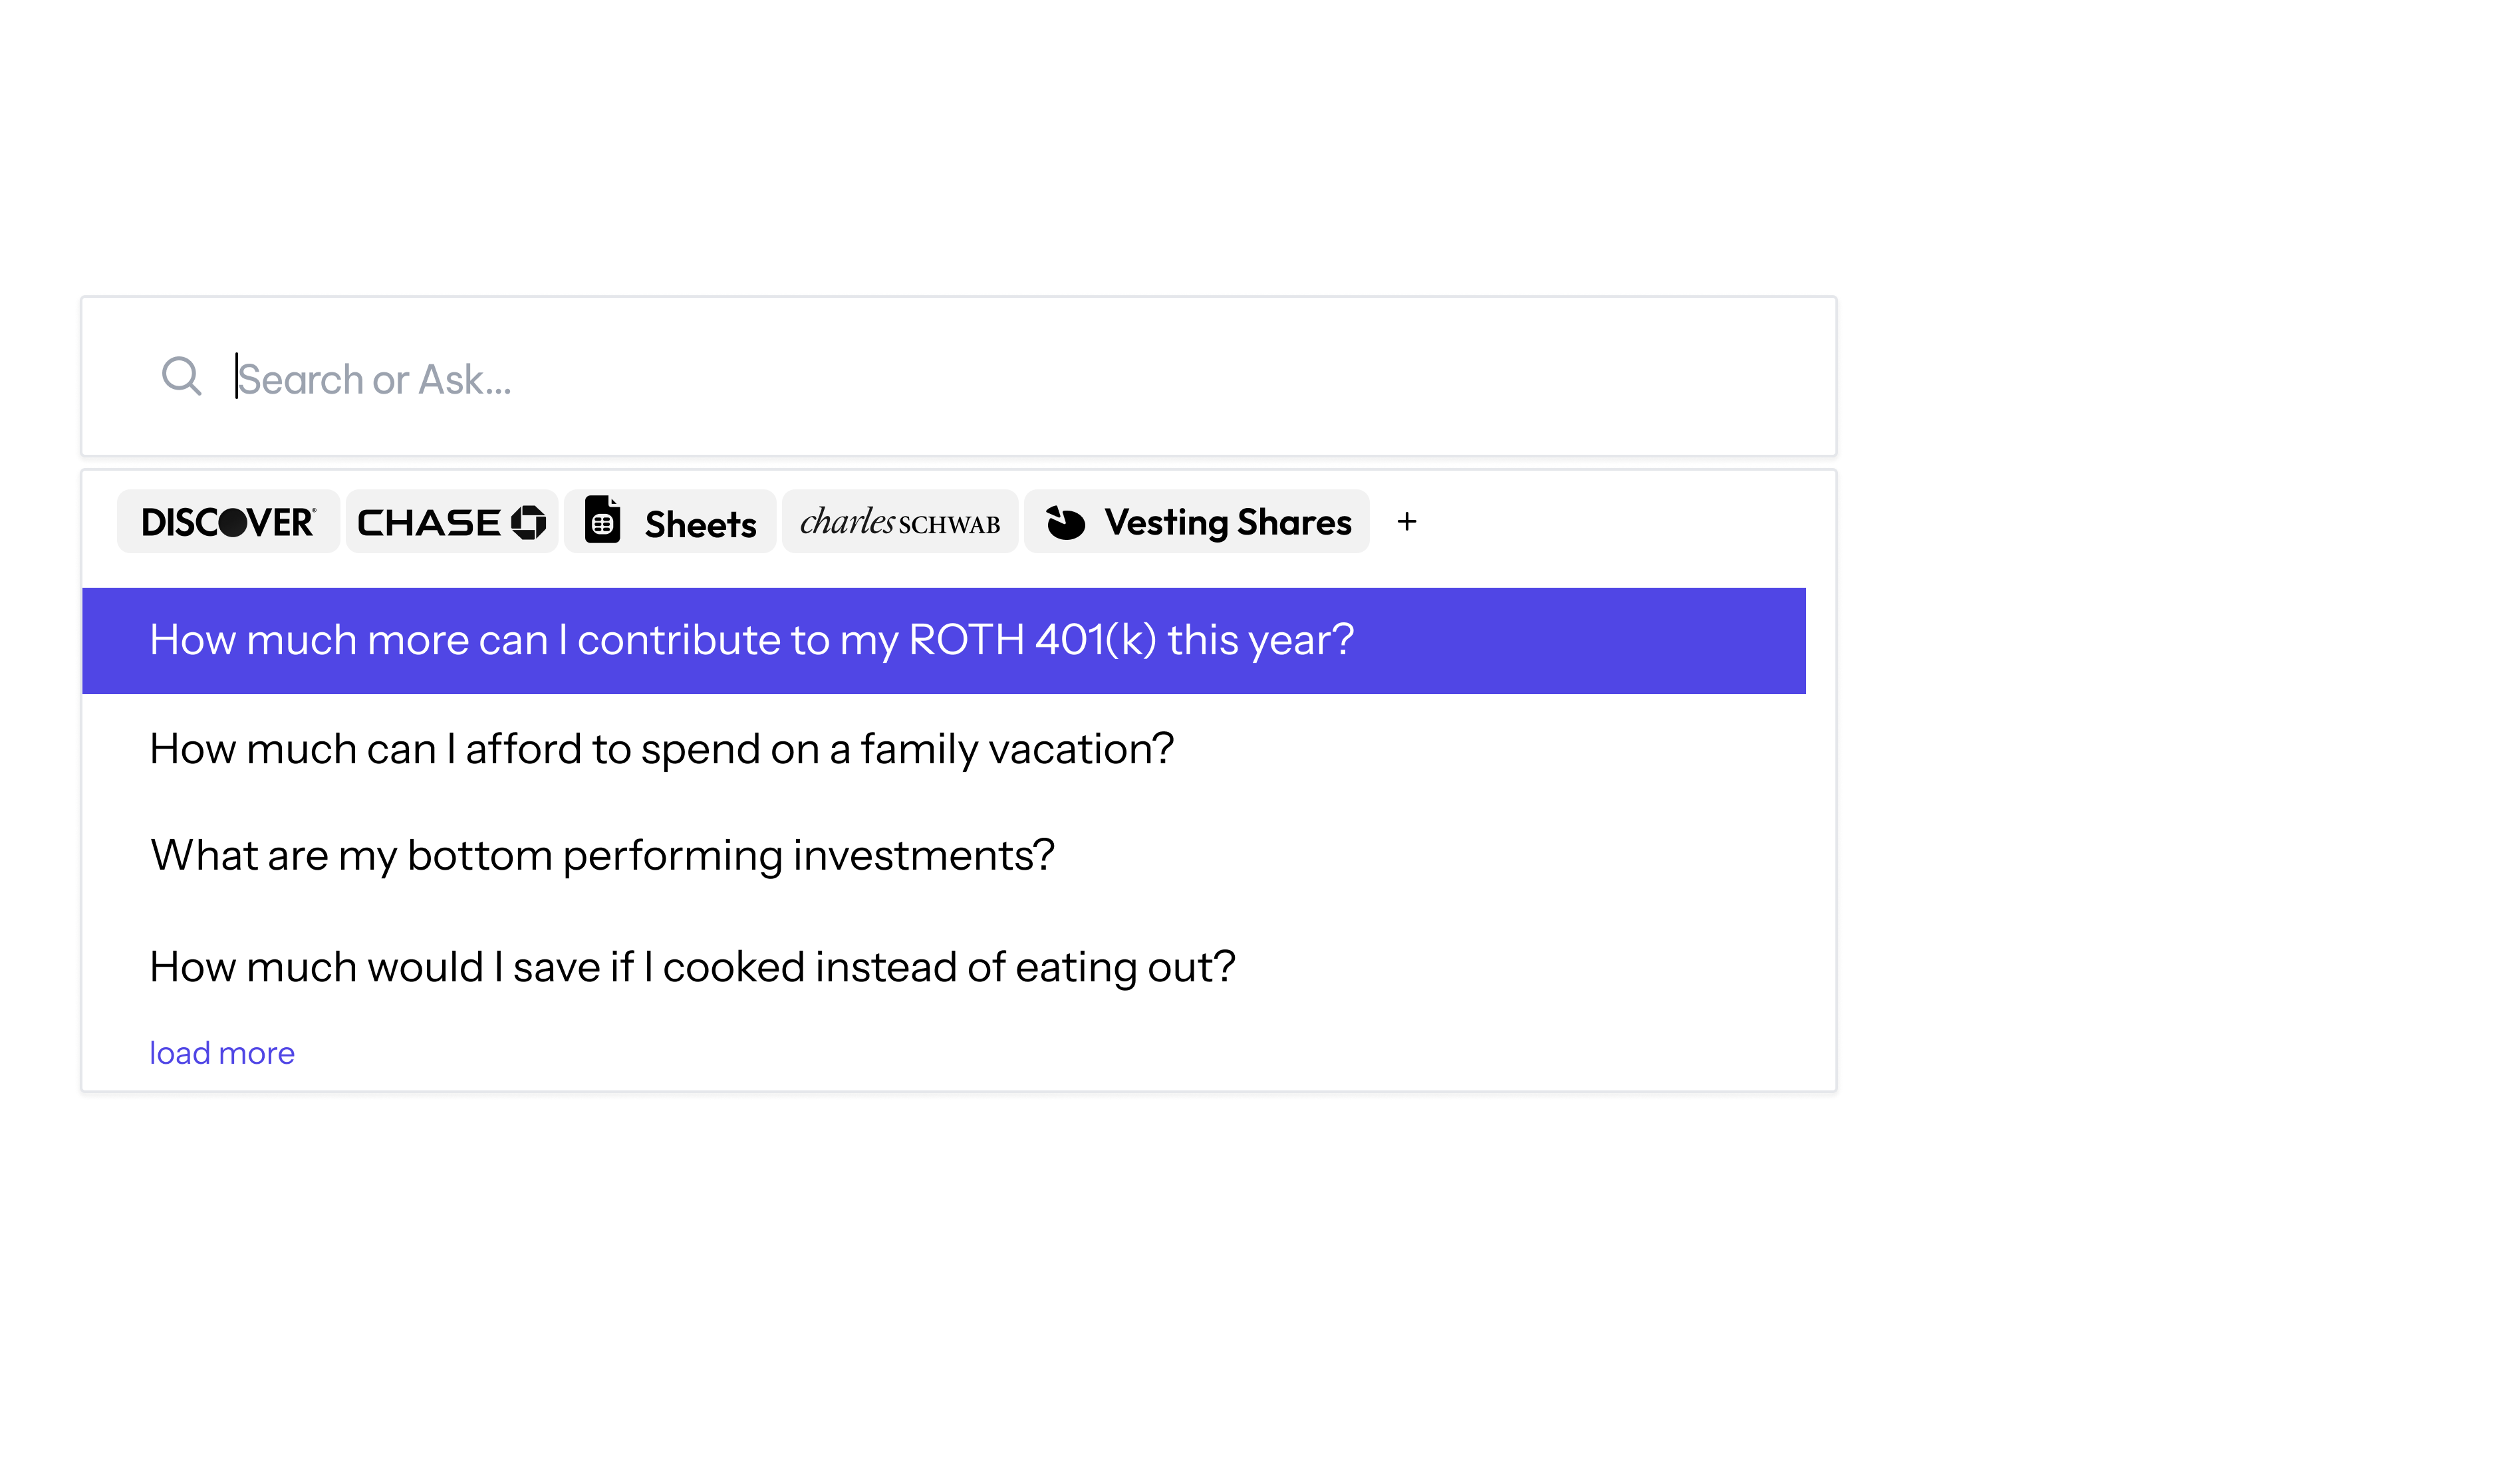Enable the Vesting Shares filter
Viewport: 2503px width, 1484px height.
click(x=1197, y=521)
